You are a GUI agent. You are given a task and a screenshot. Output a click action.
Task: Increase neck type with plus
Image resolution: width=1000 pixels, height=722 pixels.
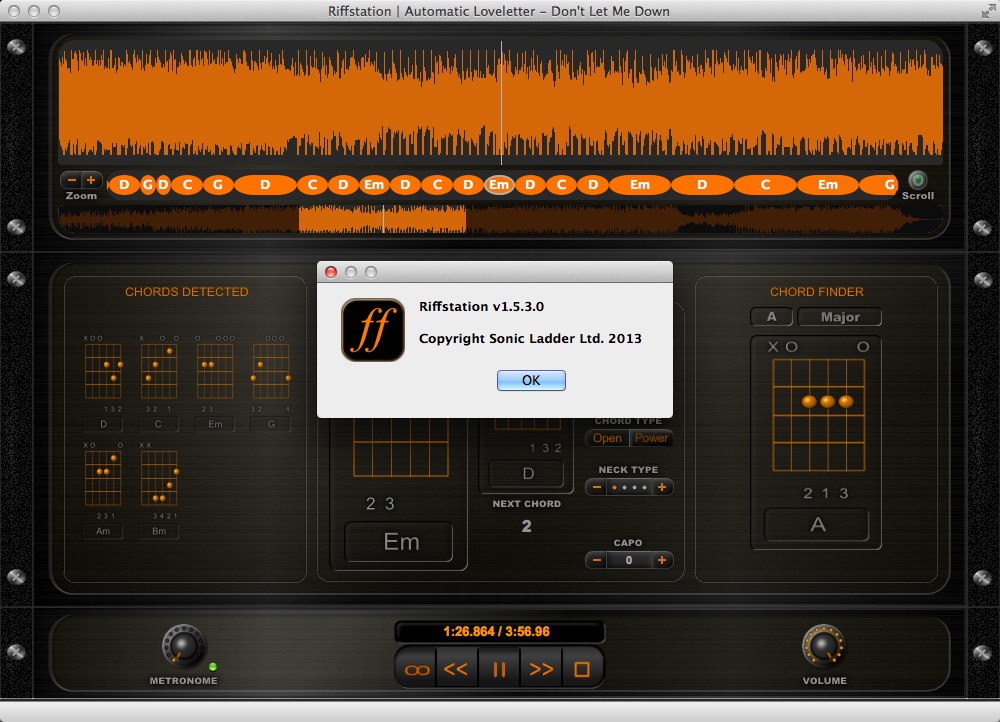[662, 487]
